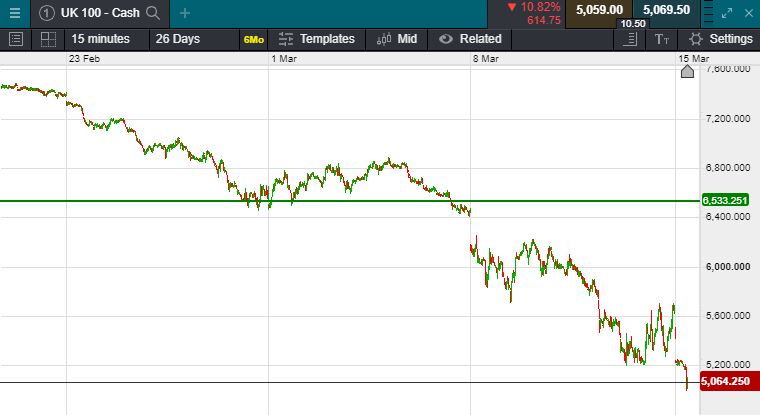Open chart Settings gear
The height and width of the screenshot is (415, 760).
tap(720, 39)
